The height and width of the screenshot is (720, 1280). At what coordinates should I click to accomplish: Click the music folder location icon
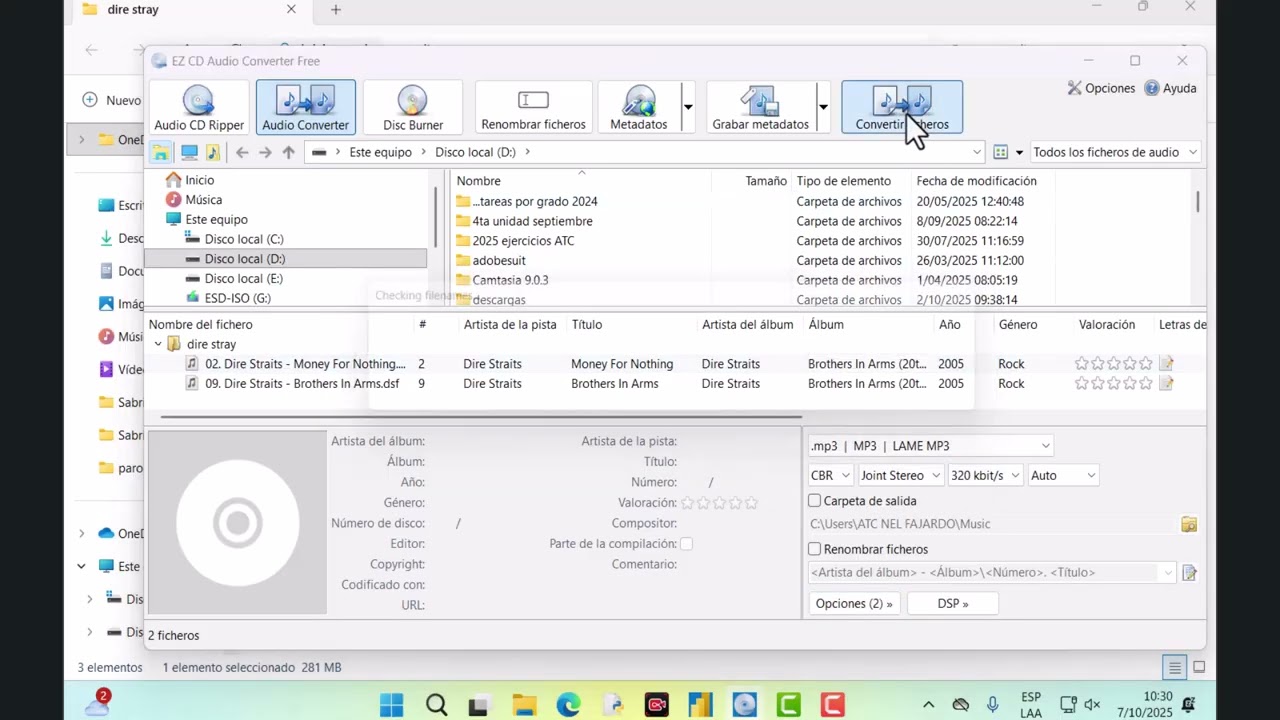(x=212, y=152)
